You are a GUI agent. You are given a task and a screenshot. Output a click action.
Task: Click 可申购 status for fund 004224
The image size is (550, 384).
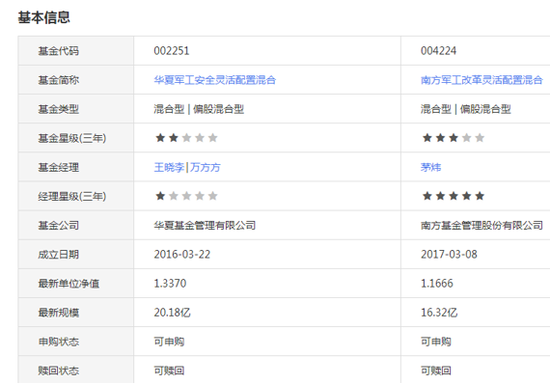(x=436, y=342)
